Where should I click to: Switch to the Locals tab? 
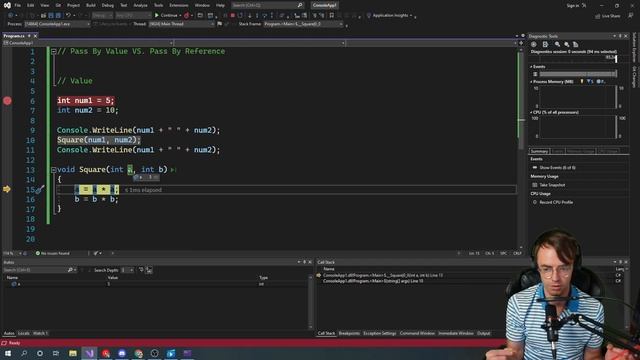coord(23,333)
